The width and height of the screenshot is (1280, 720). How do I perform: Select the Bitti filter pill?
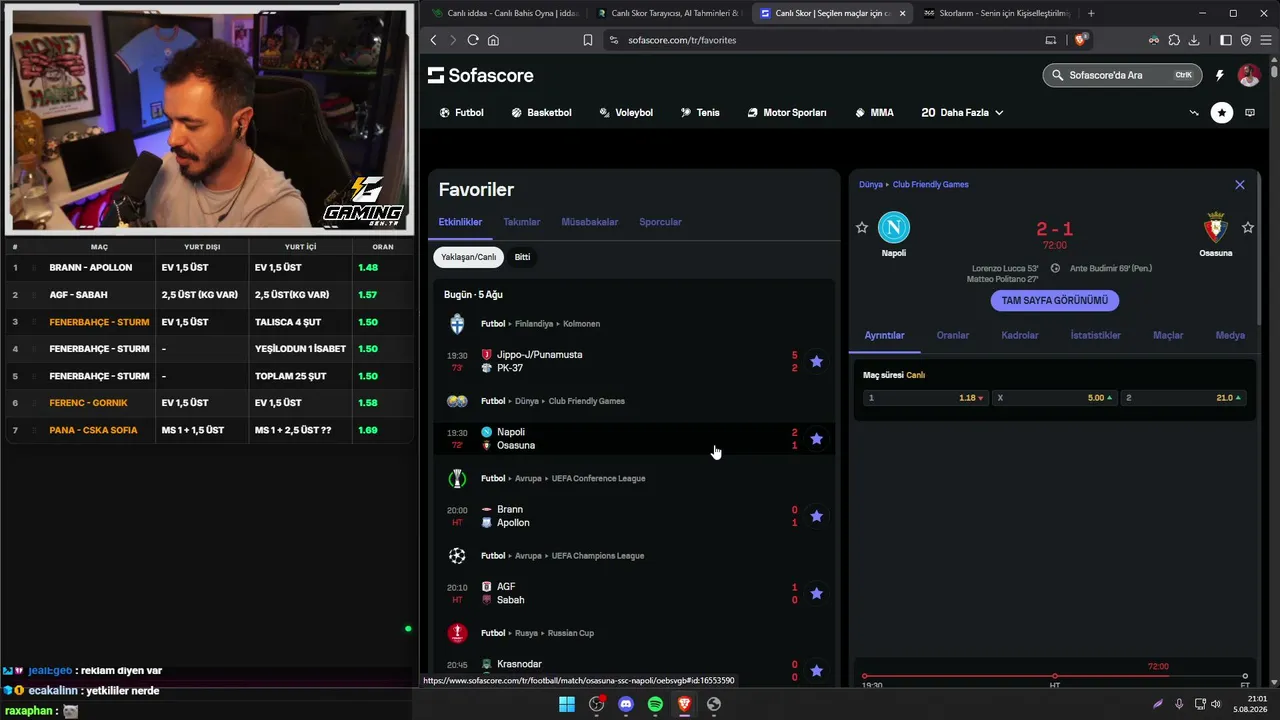[522, 257]
